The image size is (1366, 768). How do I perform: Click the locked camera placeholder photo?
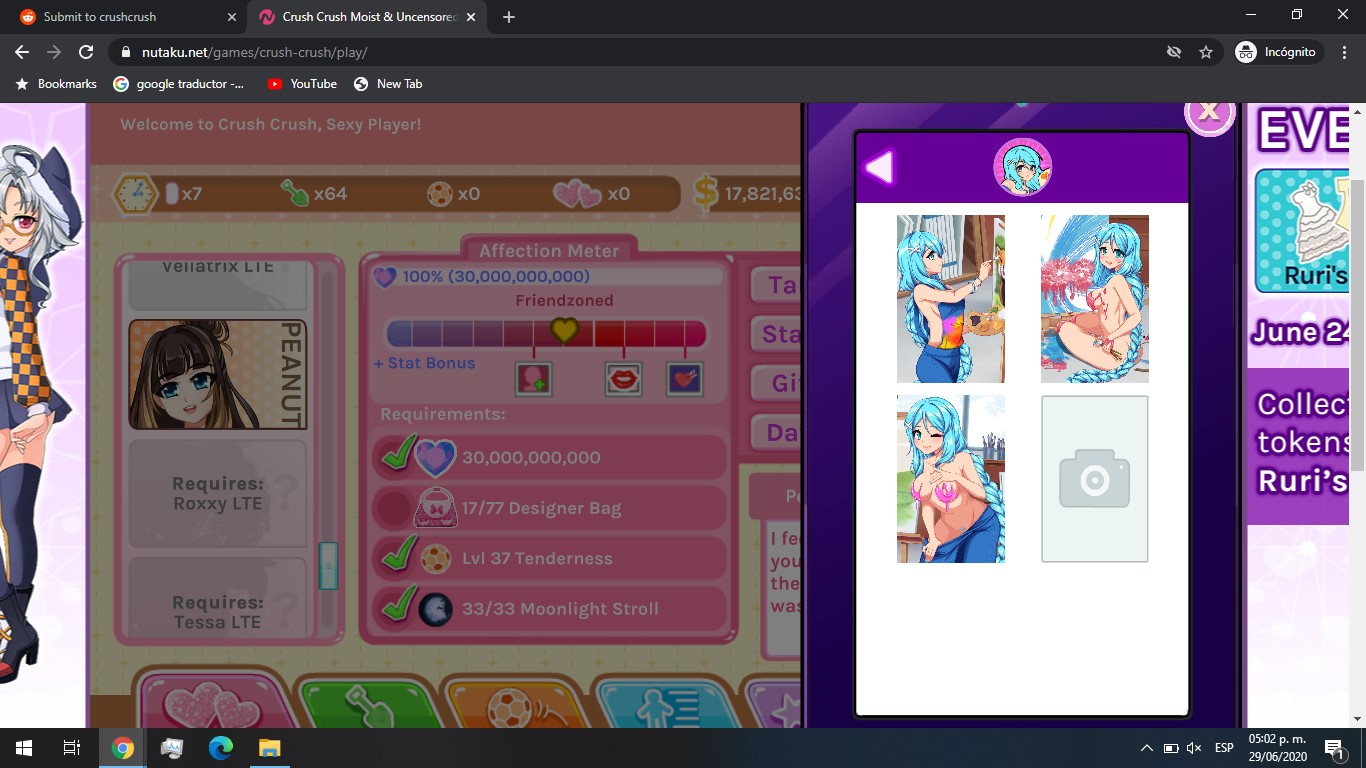pyautogui.click(x=1095, y=479)
